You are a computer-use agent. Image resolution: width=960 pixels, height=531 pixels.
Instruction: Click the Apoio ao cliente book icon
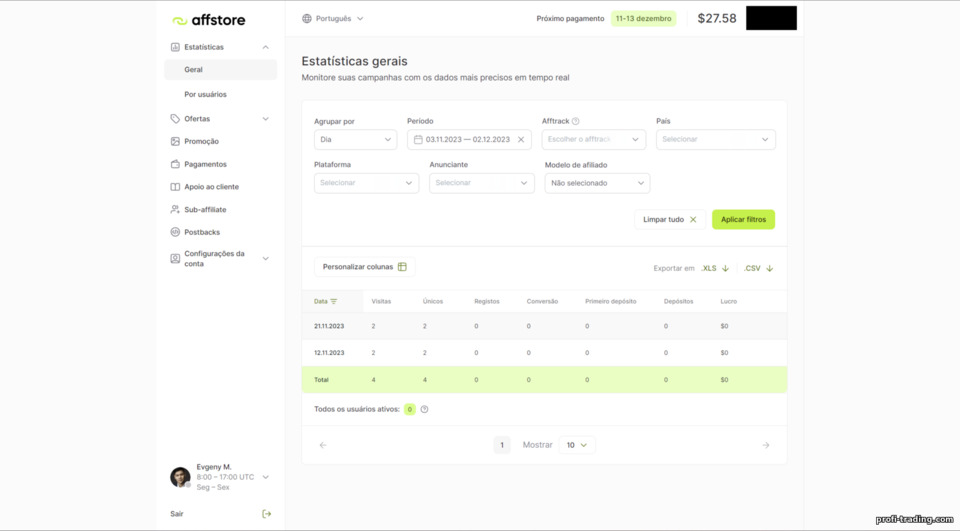(x=175, y=187)
